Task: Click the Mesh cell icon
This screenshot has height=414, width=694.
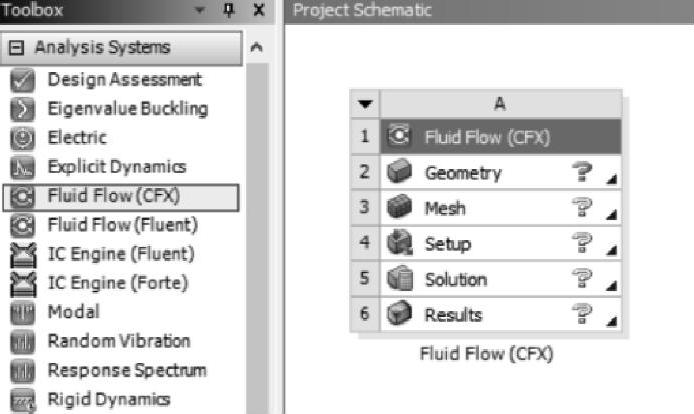Action: pyautogui.click(x=399, y=209)
